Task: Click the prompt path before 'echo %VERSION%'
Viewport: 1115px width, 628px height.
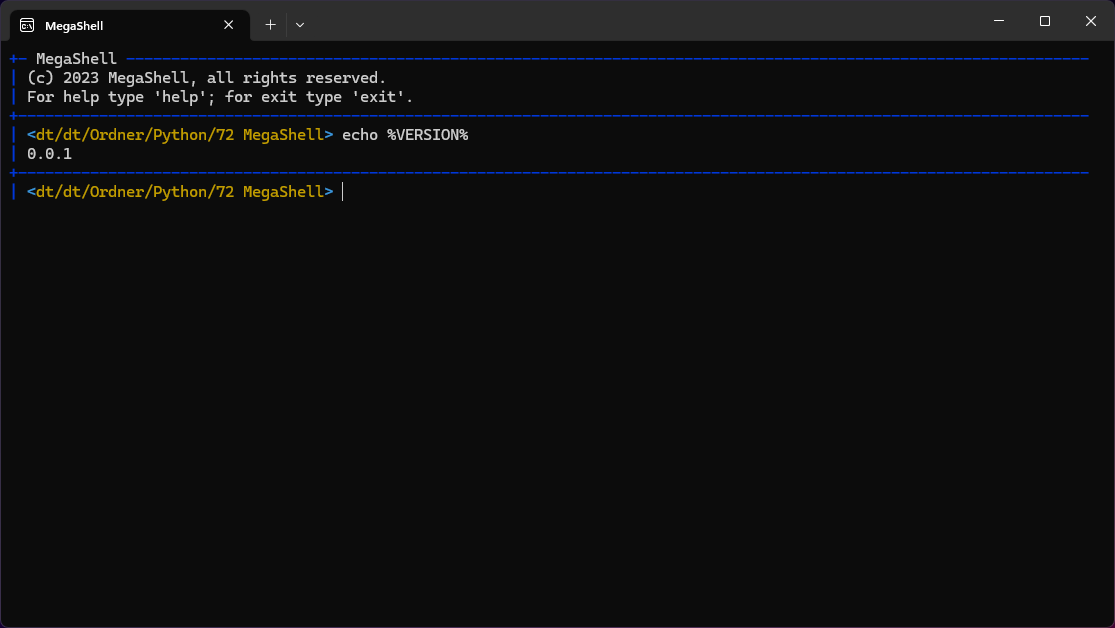Action: (x=180, y=134)
